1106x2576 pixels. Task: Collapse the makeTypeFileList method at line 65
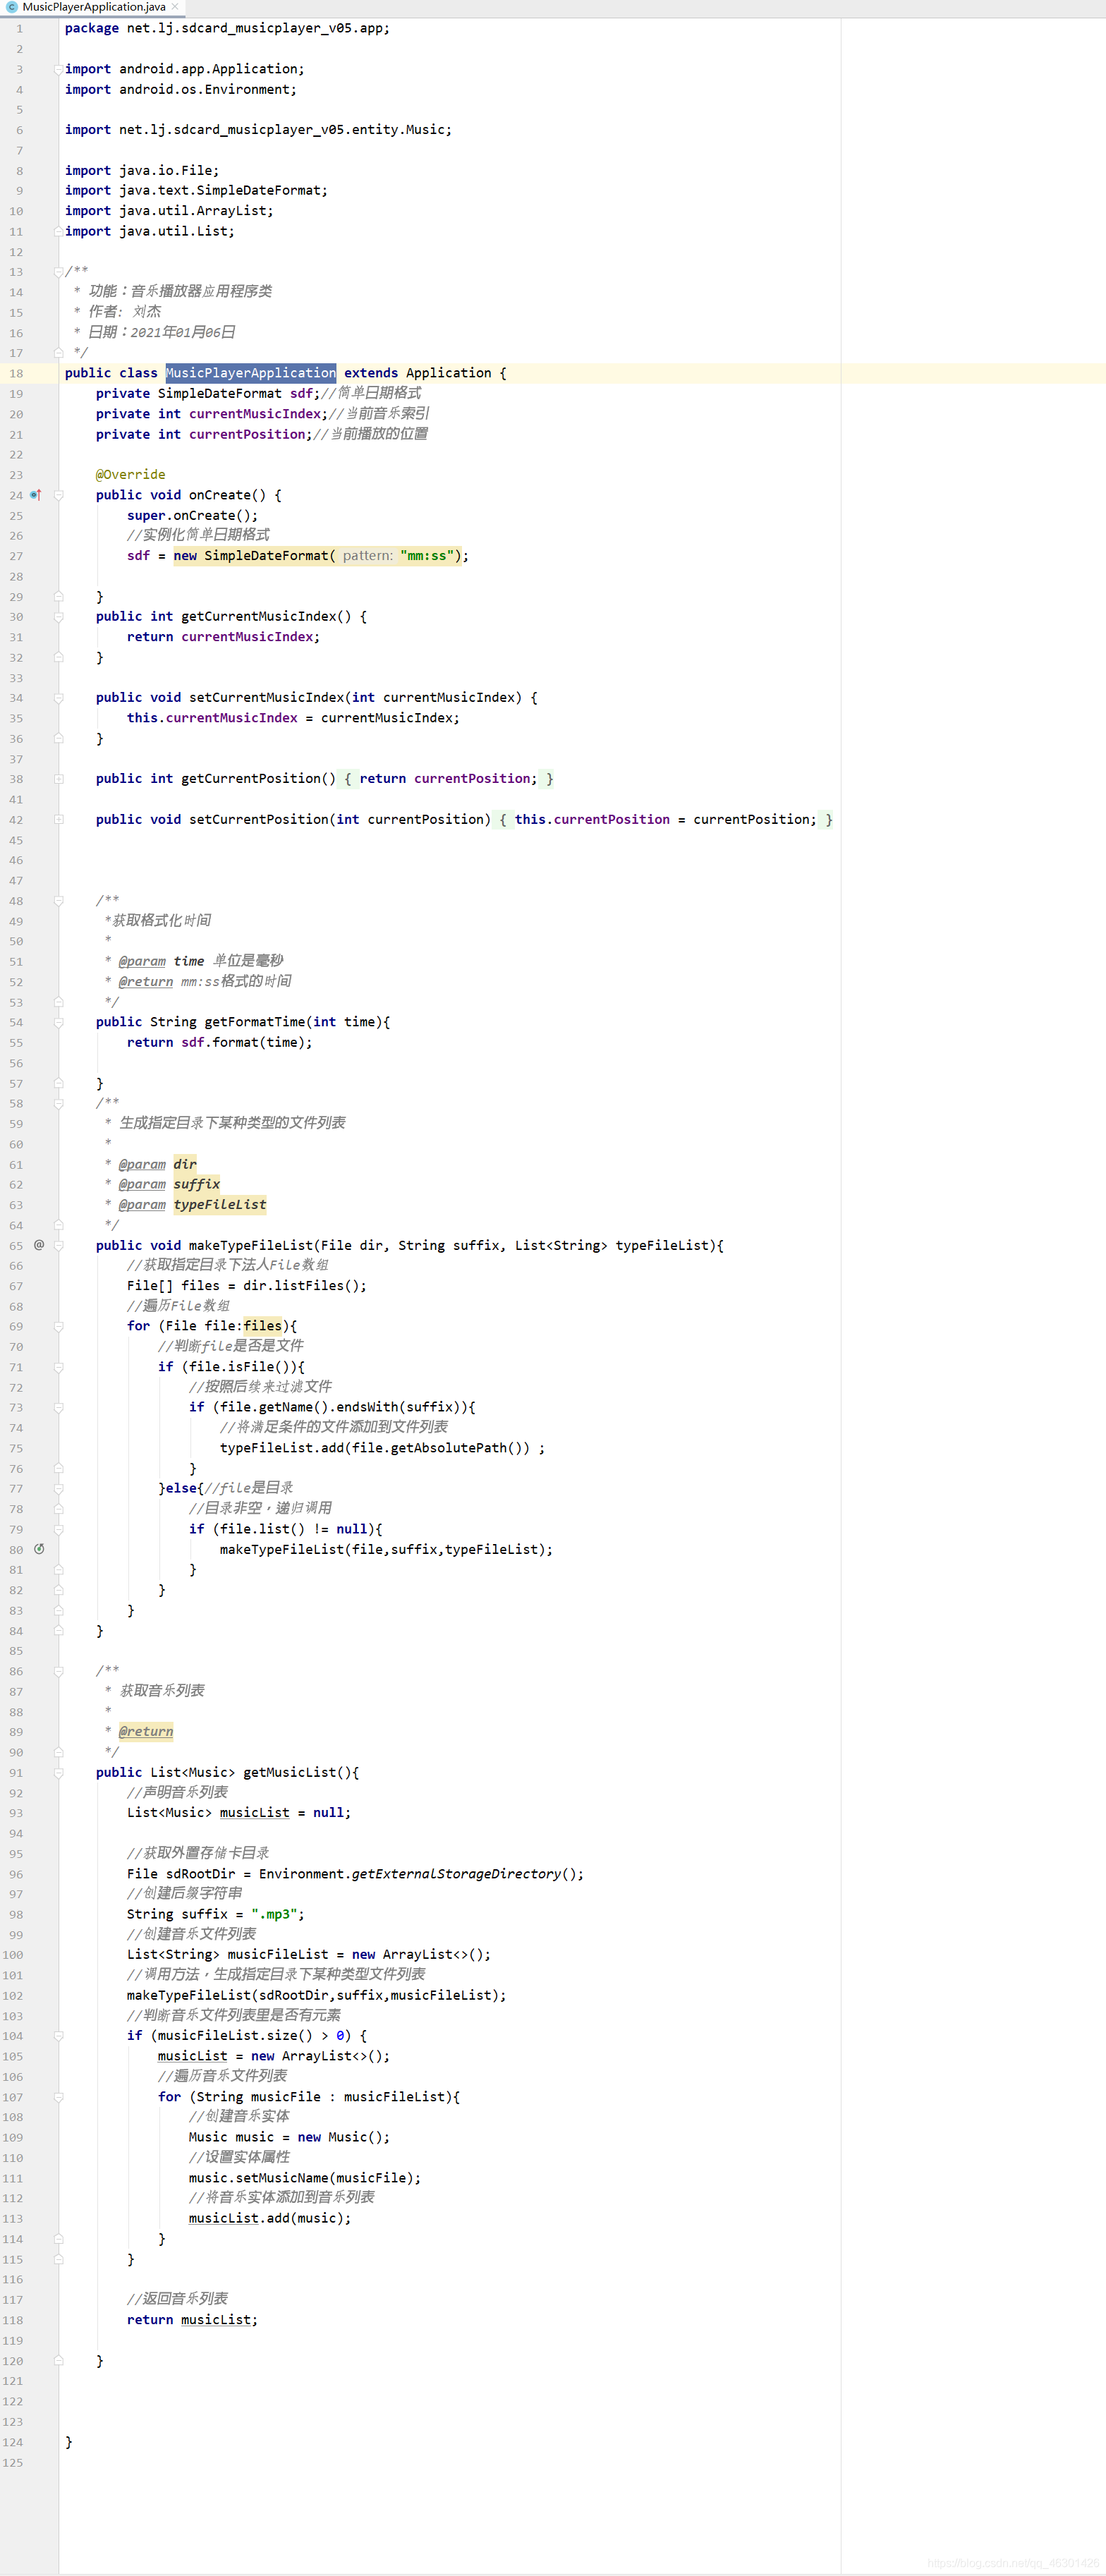coord(58,1245)
